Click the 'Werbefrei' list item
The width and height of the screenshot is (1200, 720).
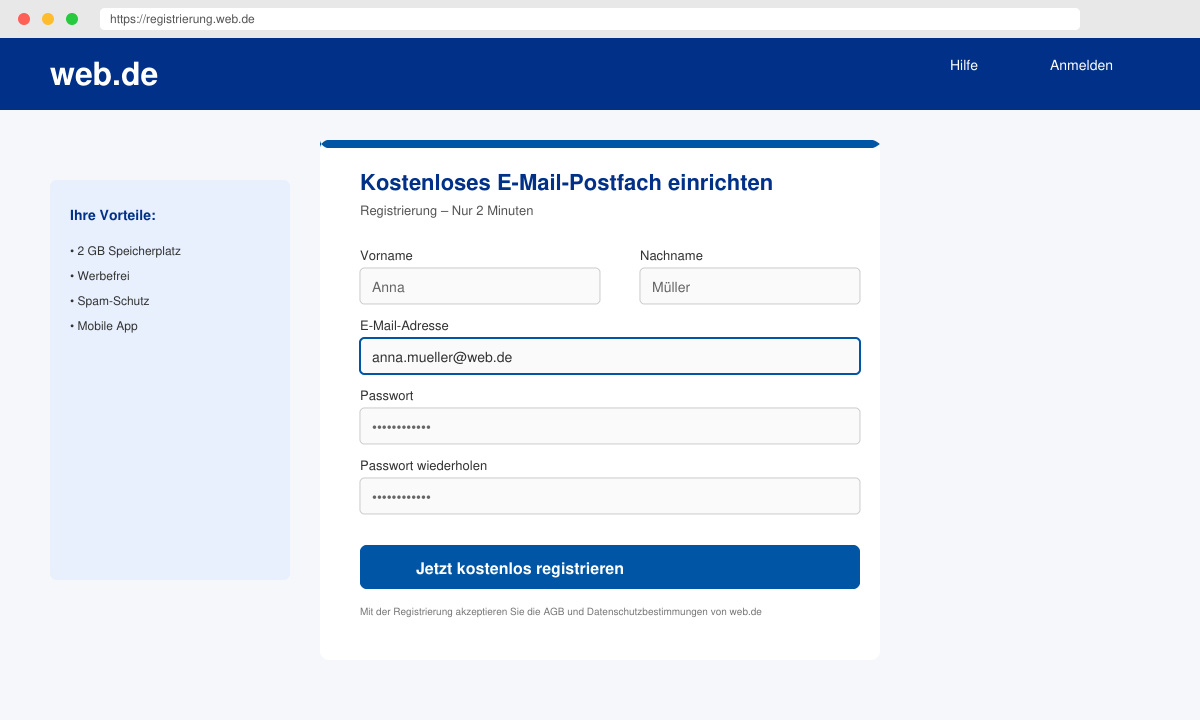[x=100, y=276]
